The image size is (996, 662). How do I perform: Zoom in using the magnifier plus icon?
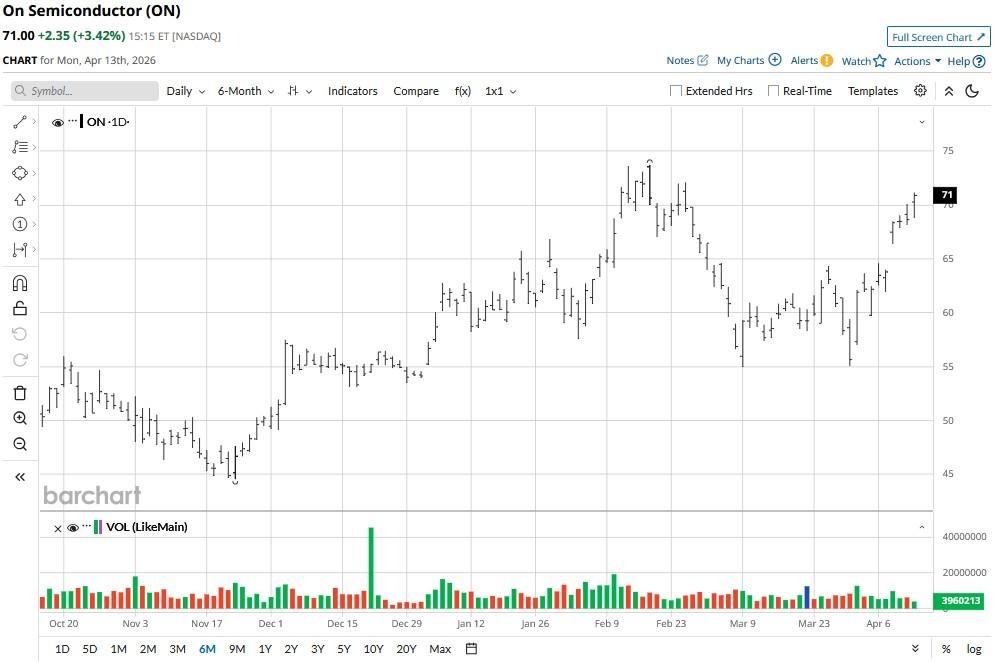point(19,419)
